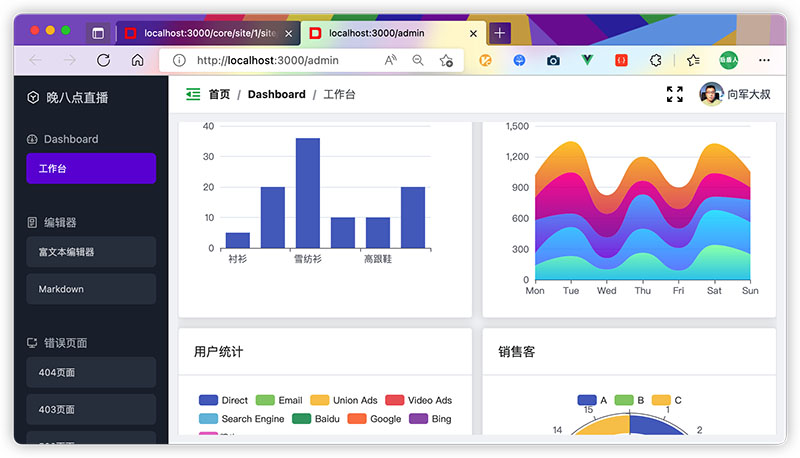Open the browser camera screenshot extension
800x458 pixels.
tap(553, 61)
